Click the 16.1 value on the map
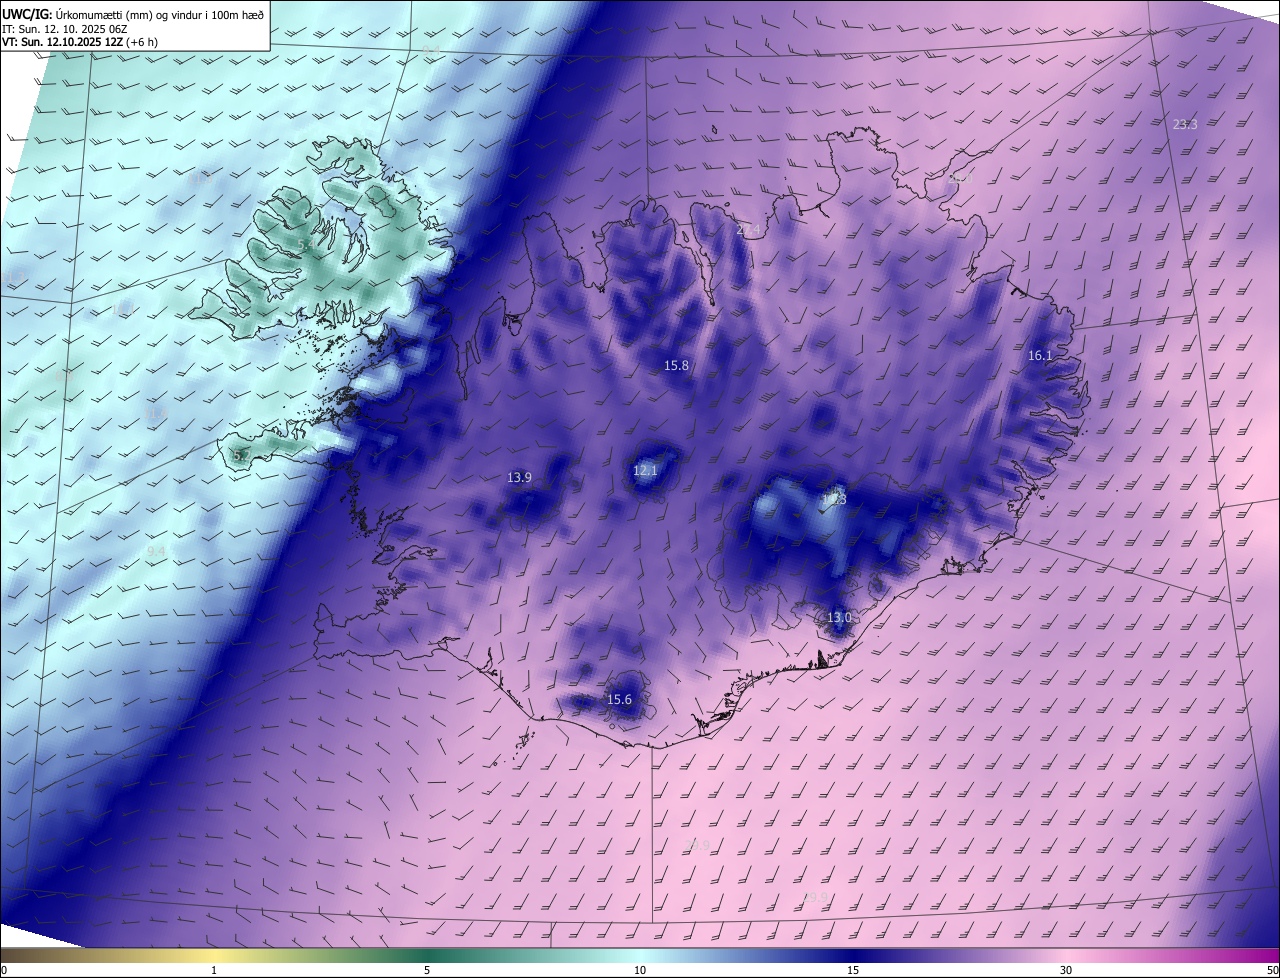The image size is (1280, 978). click(x=1040, y=356)
